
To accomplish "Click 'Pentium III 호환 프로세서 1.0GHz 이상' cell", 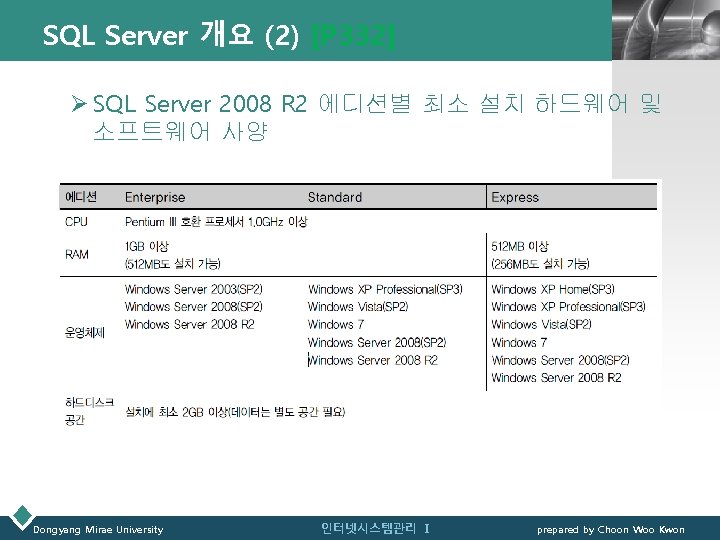I will click(x=216, y=222).
